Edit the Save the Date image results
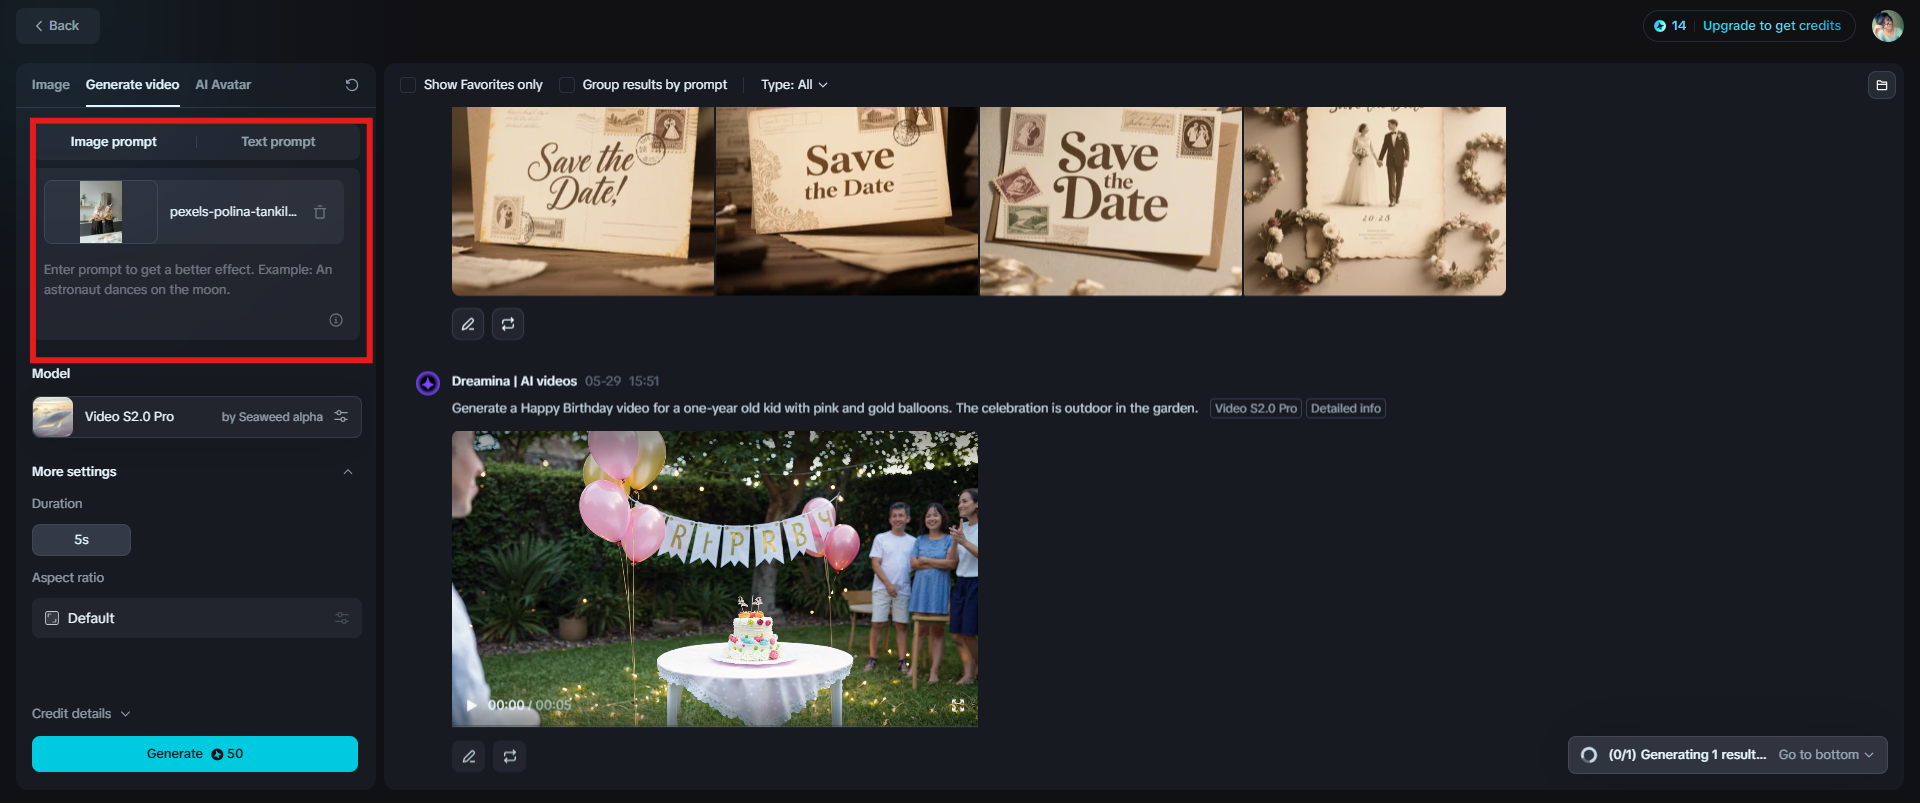Screen dimensions: 1920x803 coord(468,324)
